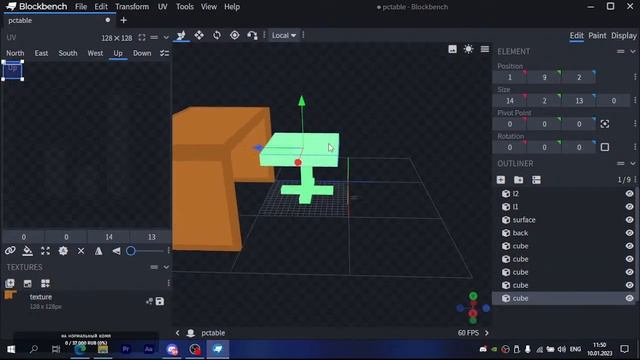Select the South UV face tab
Screen dimensions: 640x360
[x=68, y=53]
